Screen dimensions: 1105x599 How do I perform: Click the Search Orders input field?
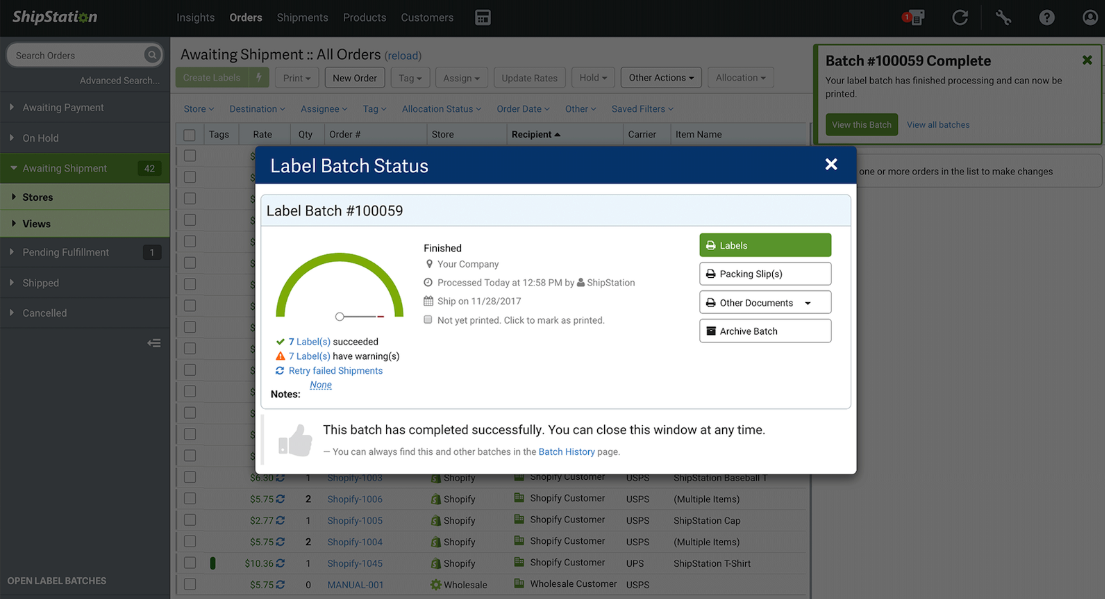[x=75, y=55]
